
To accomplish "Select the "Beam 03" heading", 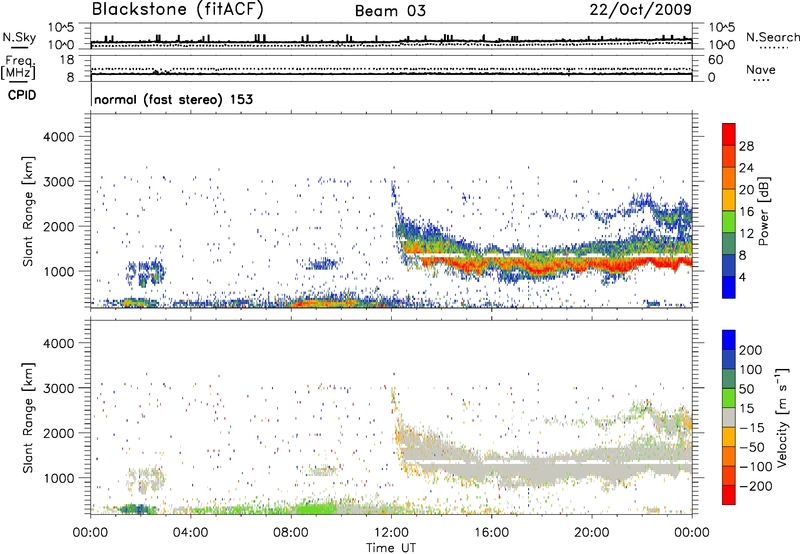I will tap(390, 11).
